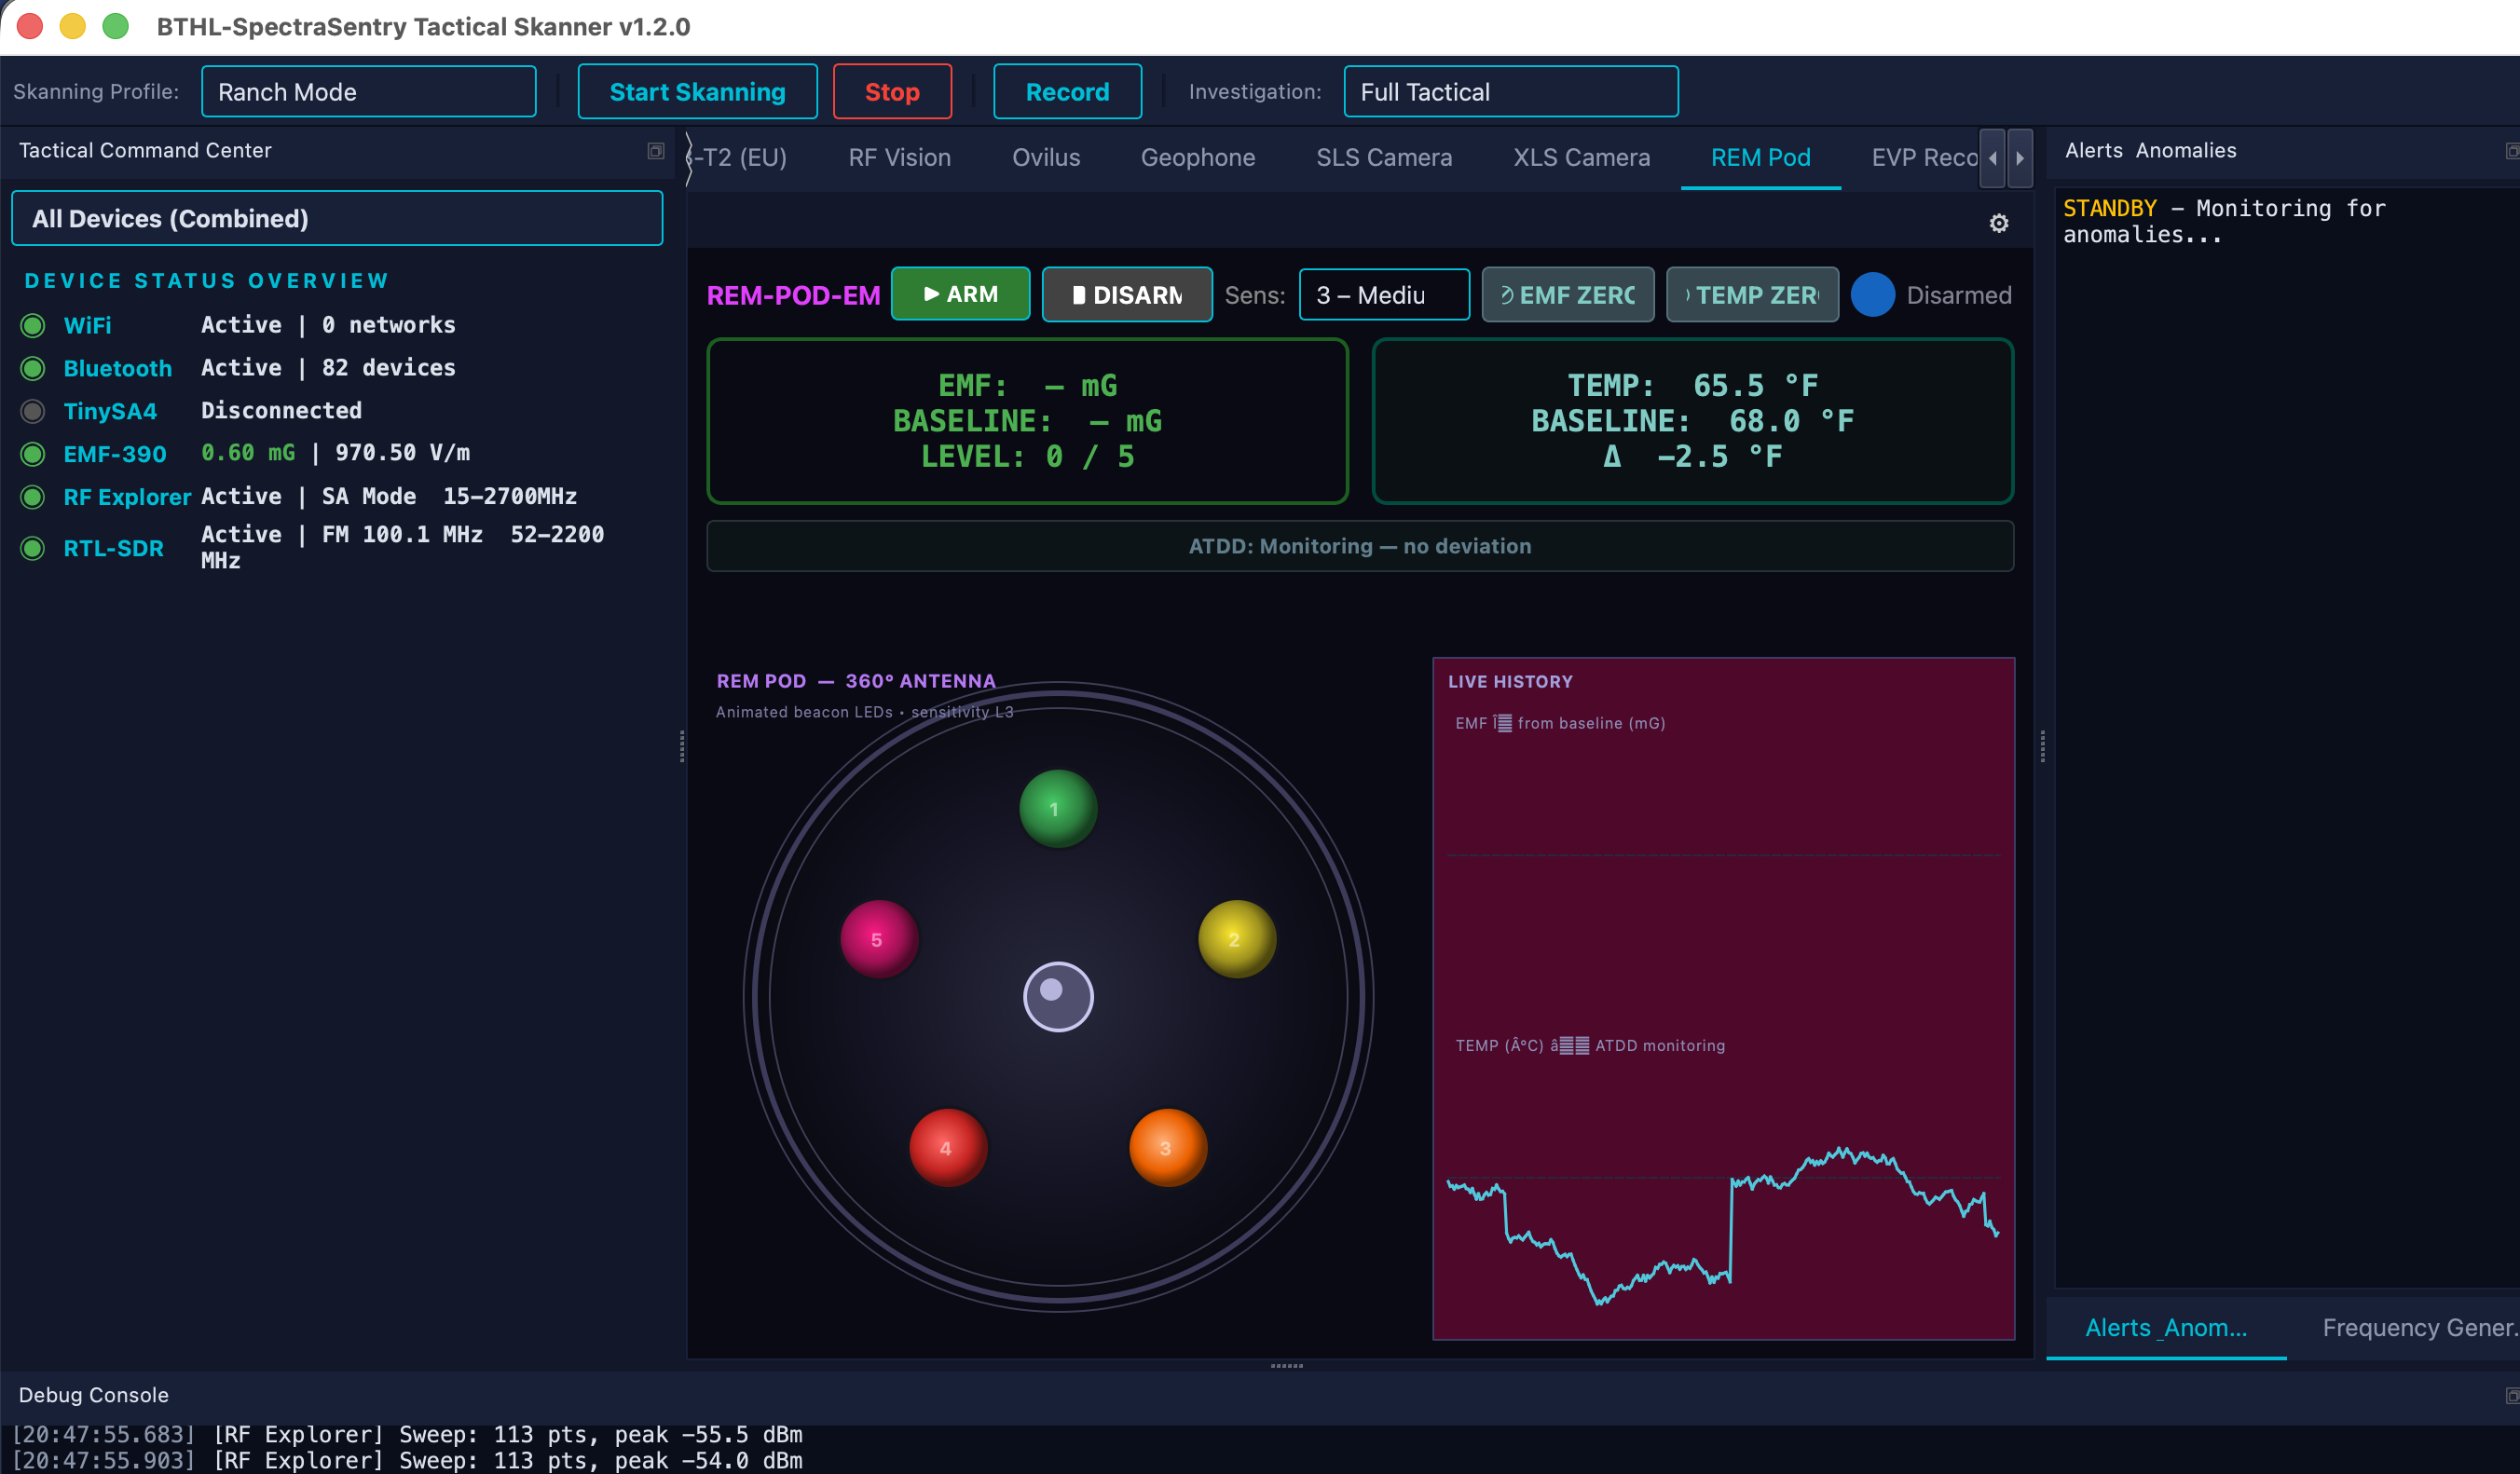The height and width of the screenshot is (1474, 2520).
Task: Click the red LED beacon number 4
Action: [947, 1147]
